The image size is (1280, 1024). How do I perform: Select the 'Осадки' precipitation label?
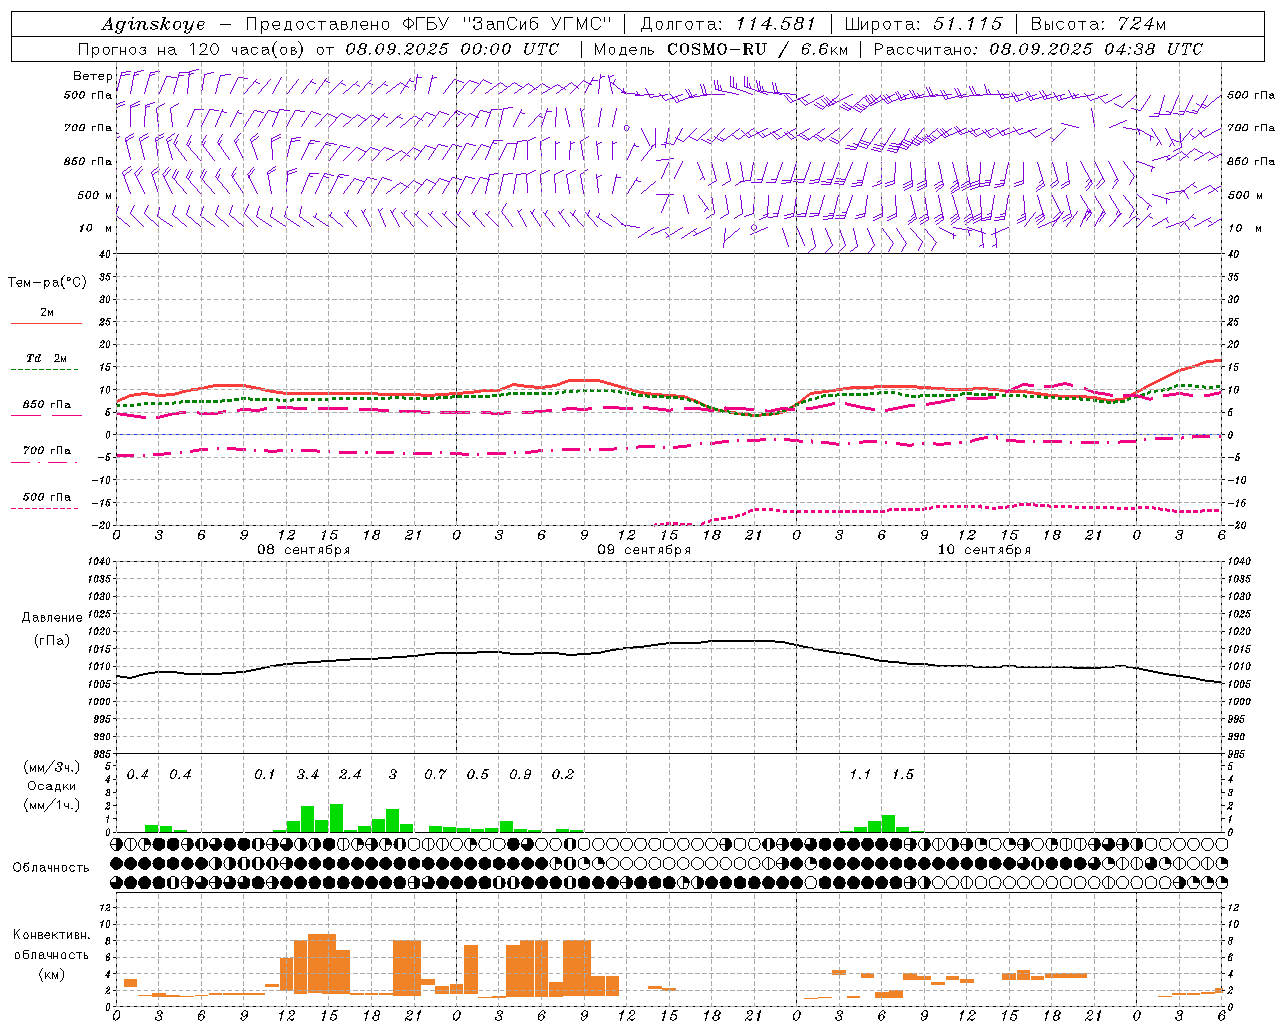click(52, 786)
